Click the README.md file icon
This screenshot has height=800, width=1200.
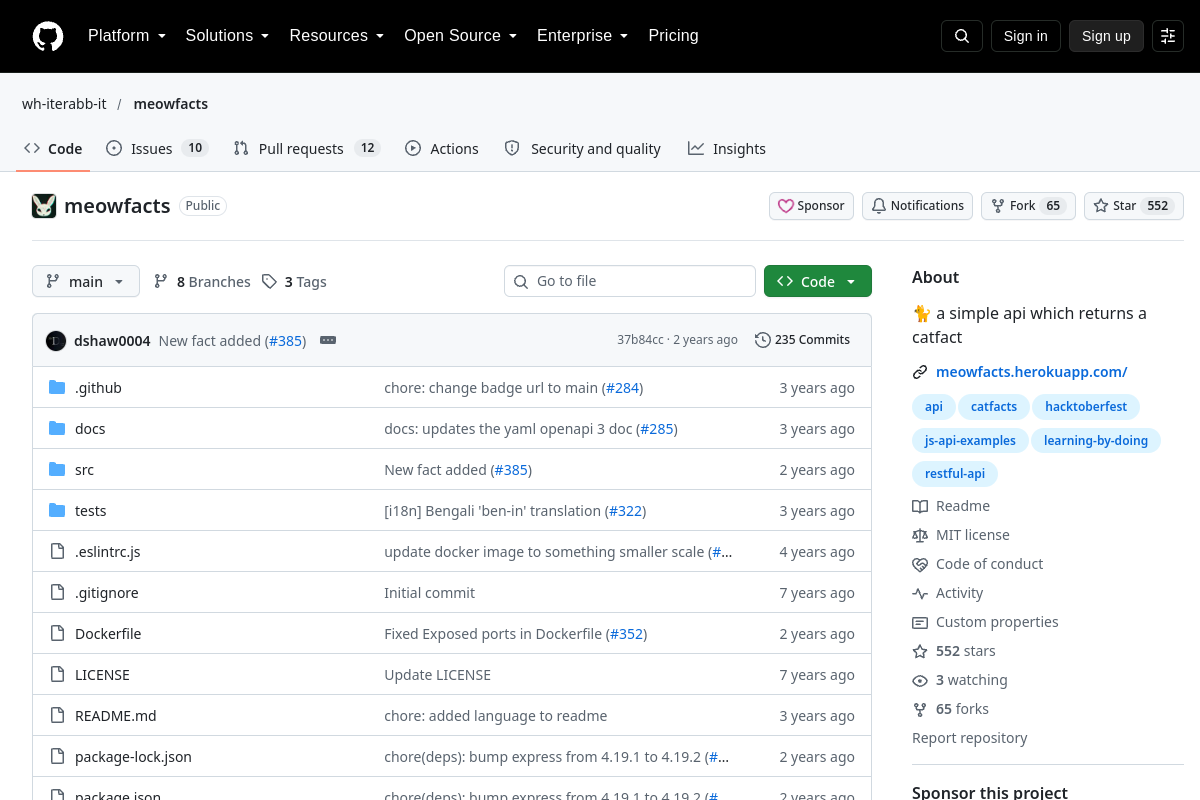[57, 716]
